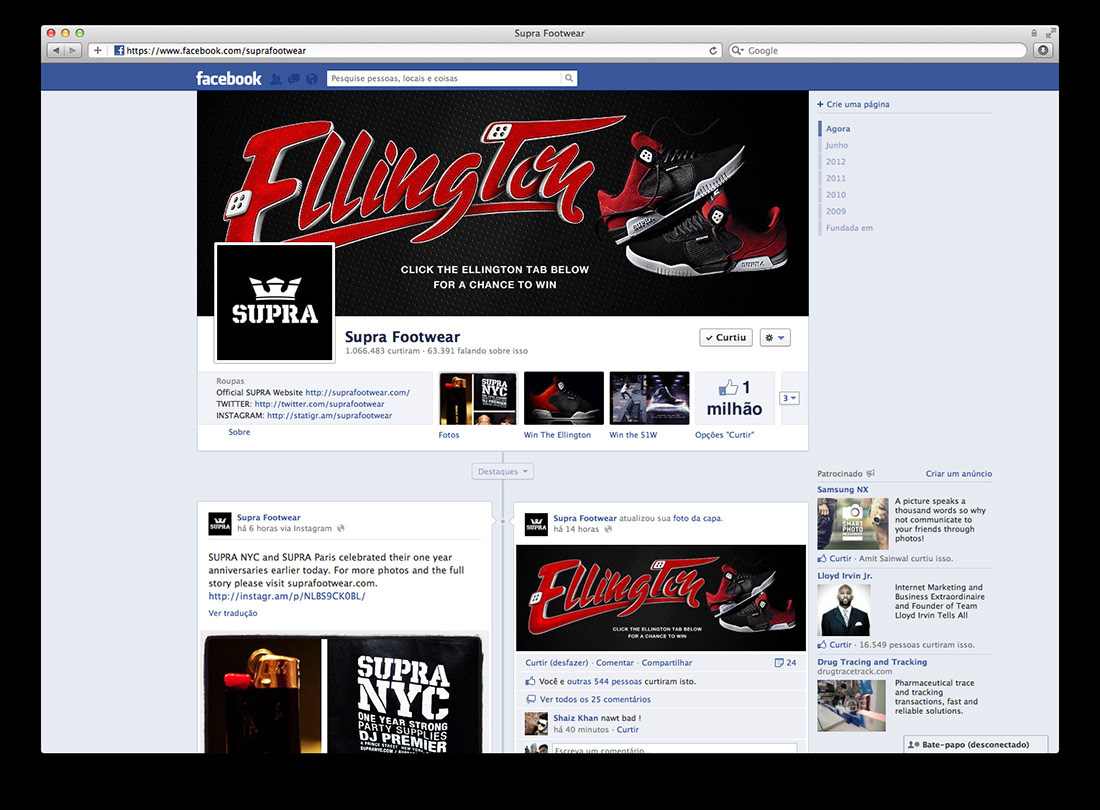Open the Destaques filter dropdown
Viewport: 1100px width, 810px height.
pos(503,471)
